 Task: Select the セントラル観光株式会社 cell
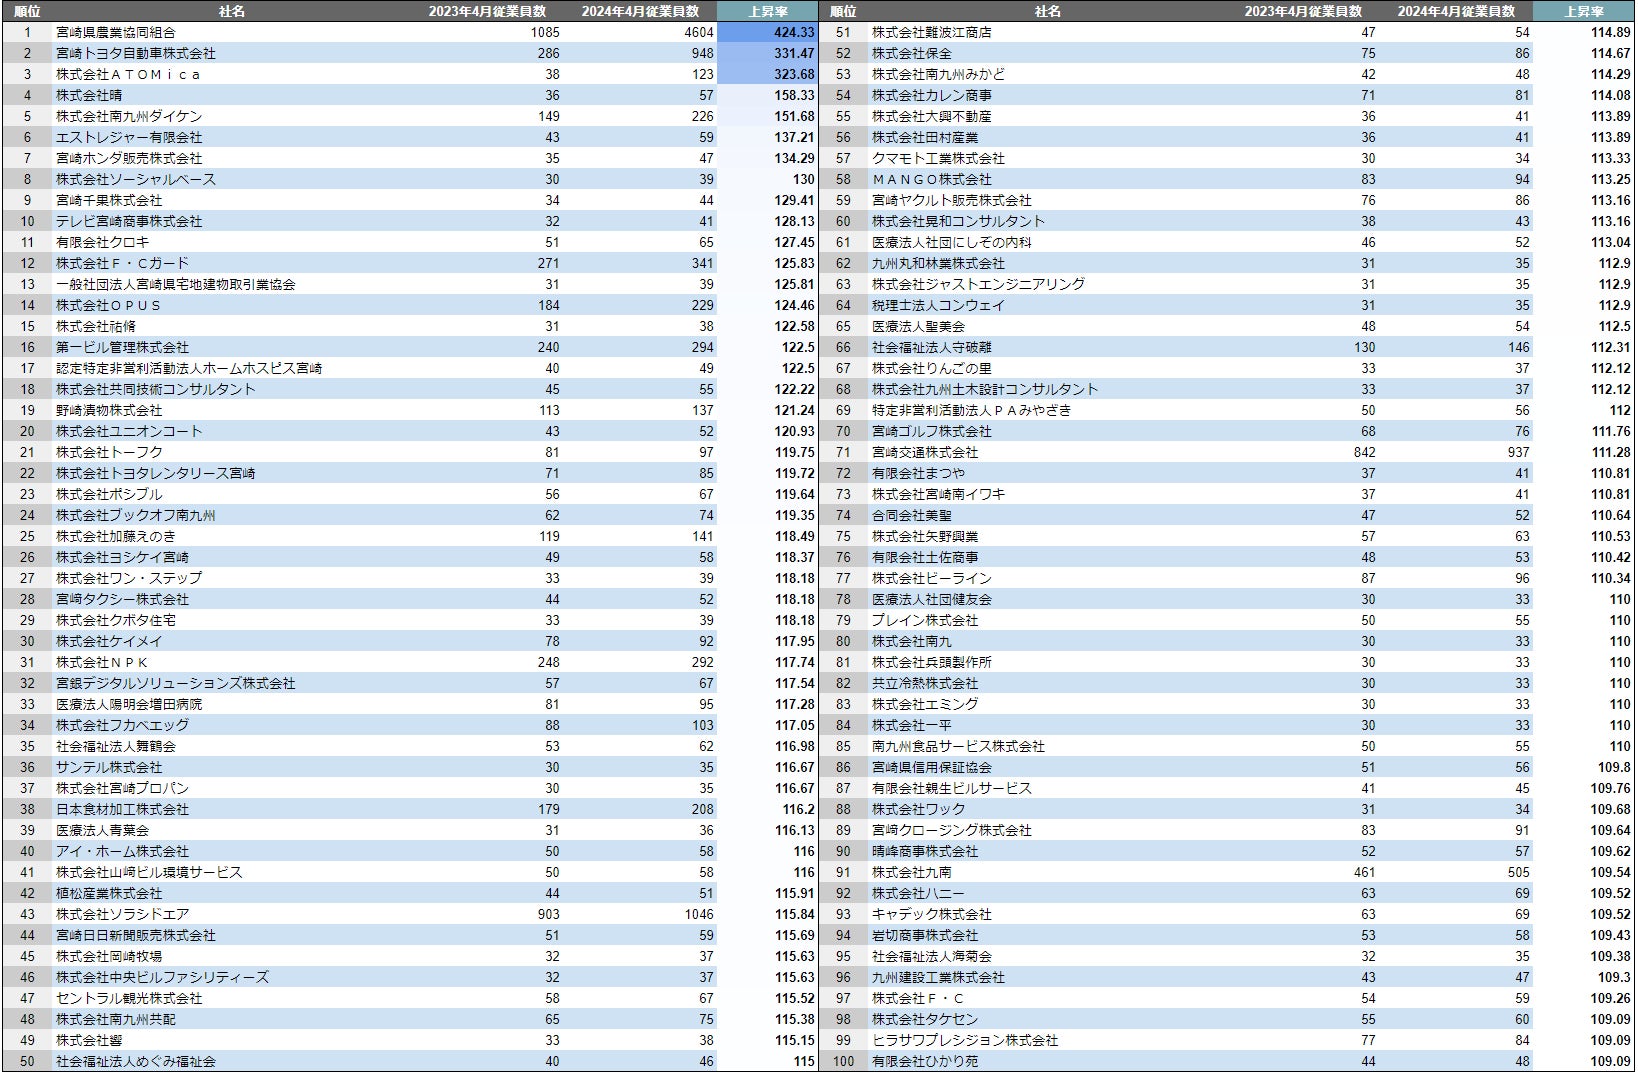click(129, 998)
